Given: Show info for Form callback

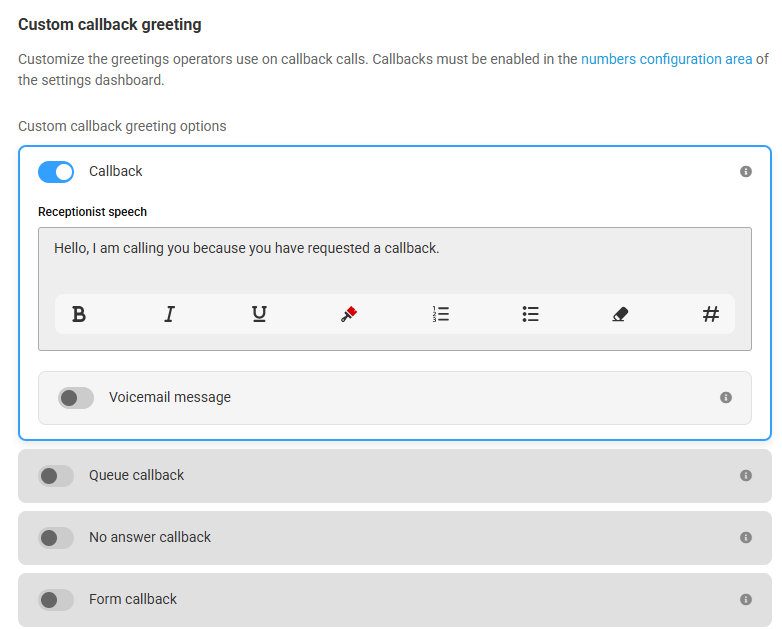Looking at the screenshot, I should pos(746,599).
